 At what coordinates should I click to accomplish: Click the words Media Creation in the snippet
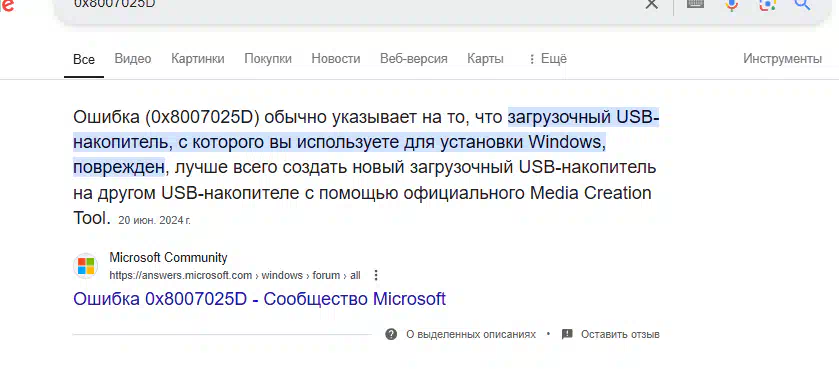pos(591,193)
